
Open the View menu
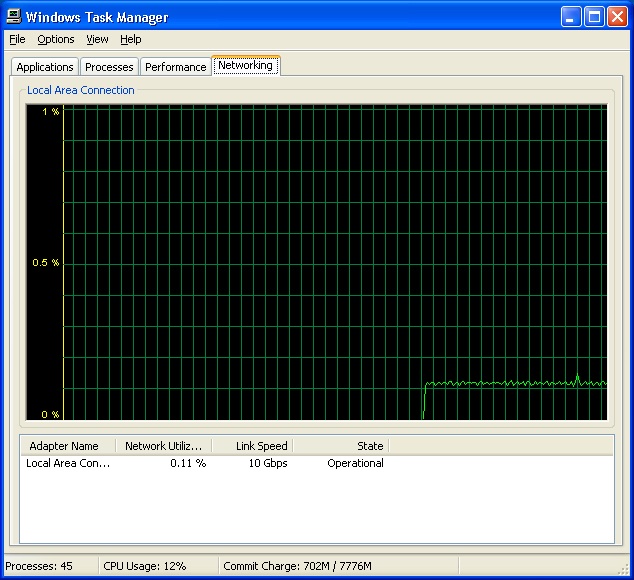[97, 39]
